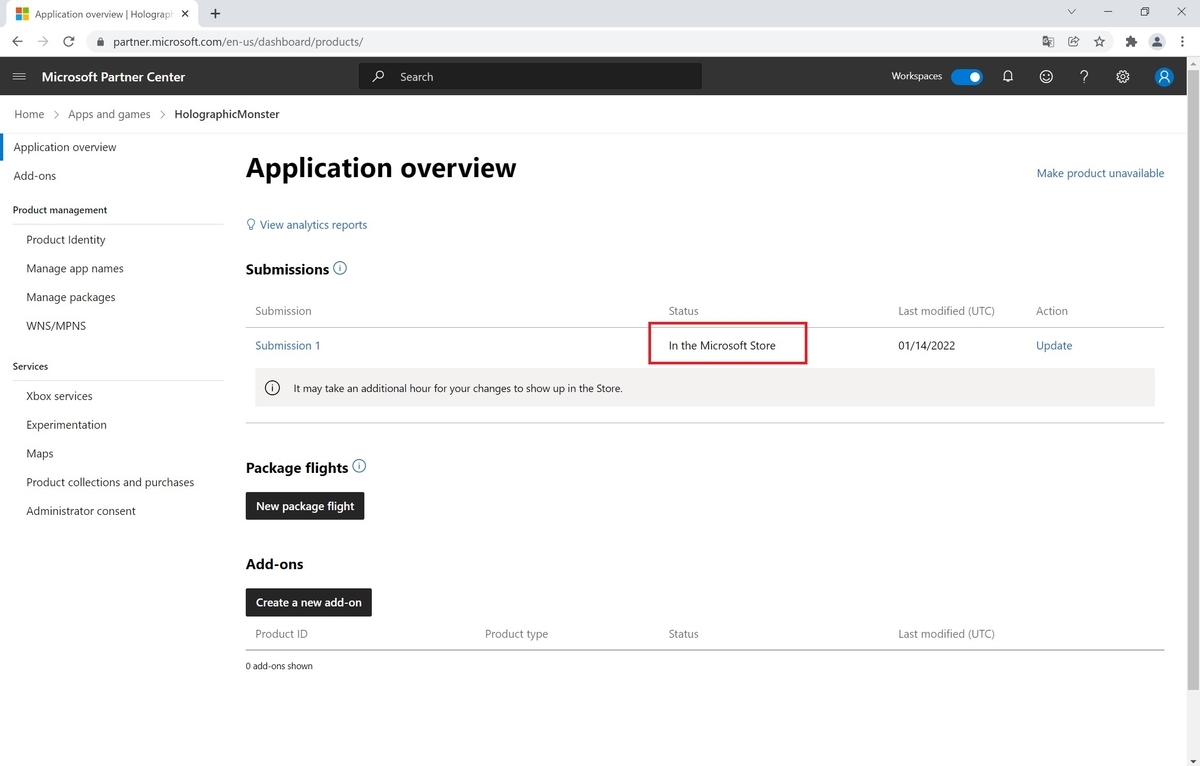This screenshot has height=766, width=1200.
Task: Click the In the Microsoft Store status
Action: click(x=722, y=345)
